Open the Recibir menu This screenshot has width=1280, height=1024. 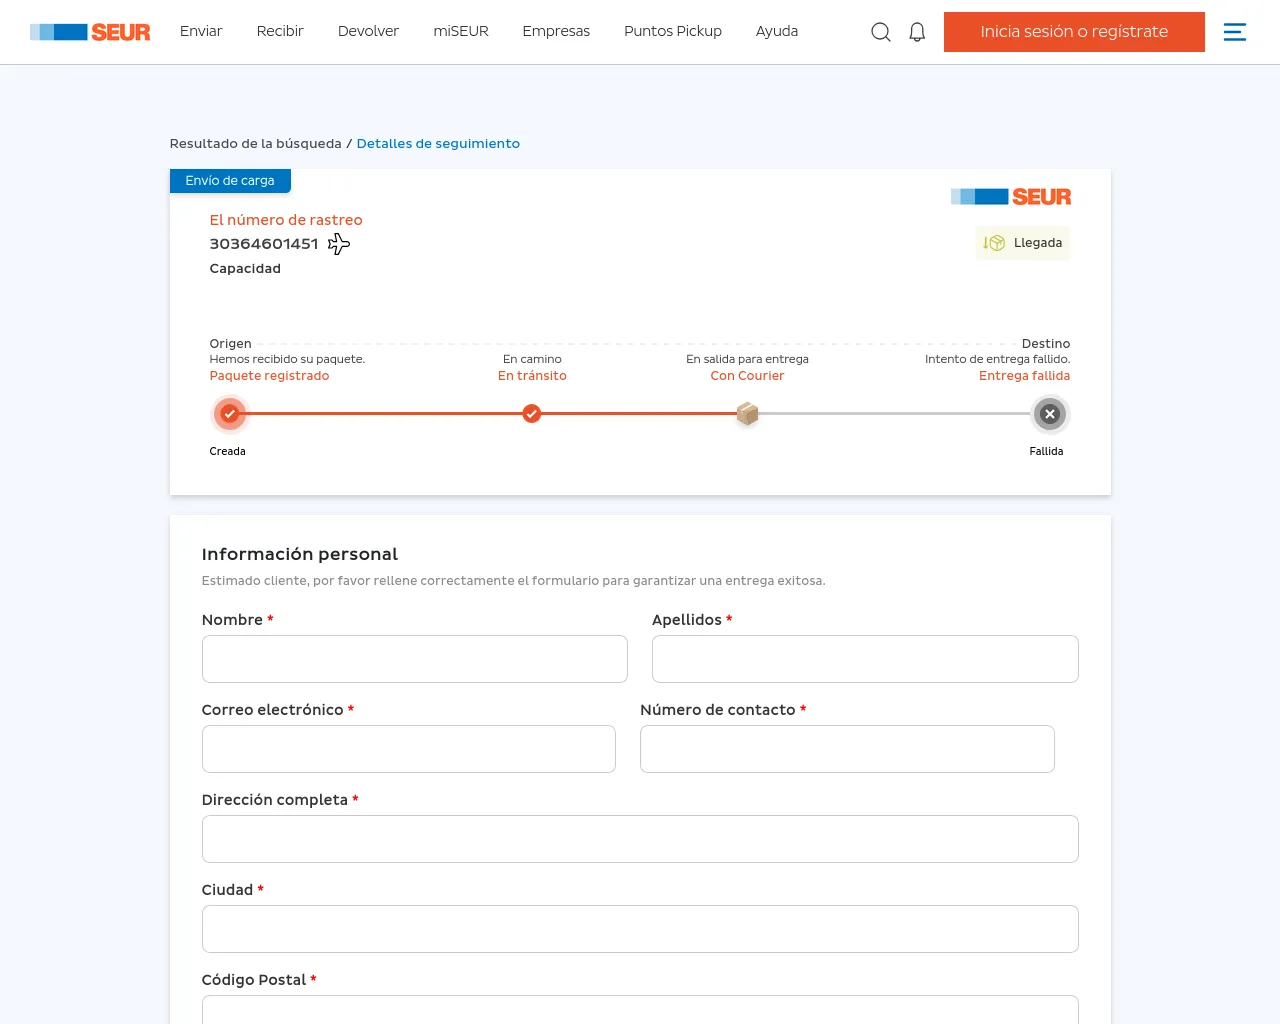pyautogui.click(x=280, y=31)
